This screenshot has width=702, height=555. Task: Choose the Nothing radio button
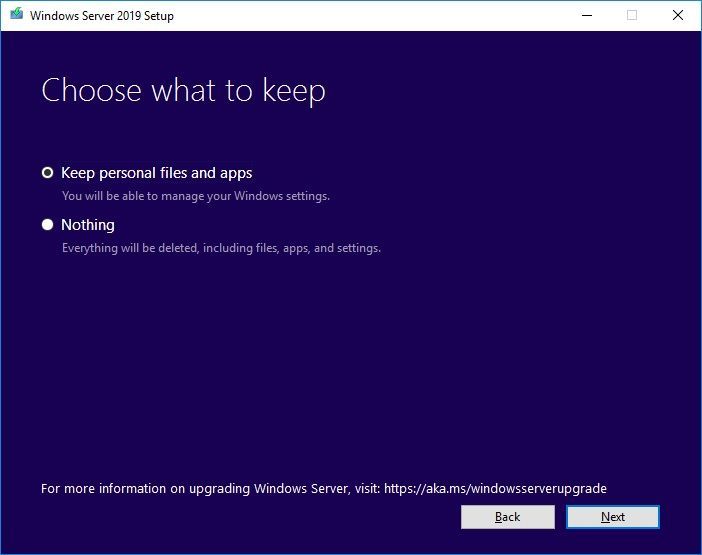tap(47, 225)
